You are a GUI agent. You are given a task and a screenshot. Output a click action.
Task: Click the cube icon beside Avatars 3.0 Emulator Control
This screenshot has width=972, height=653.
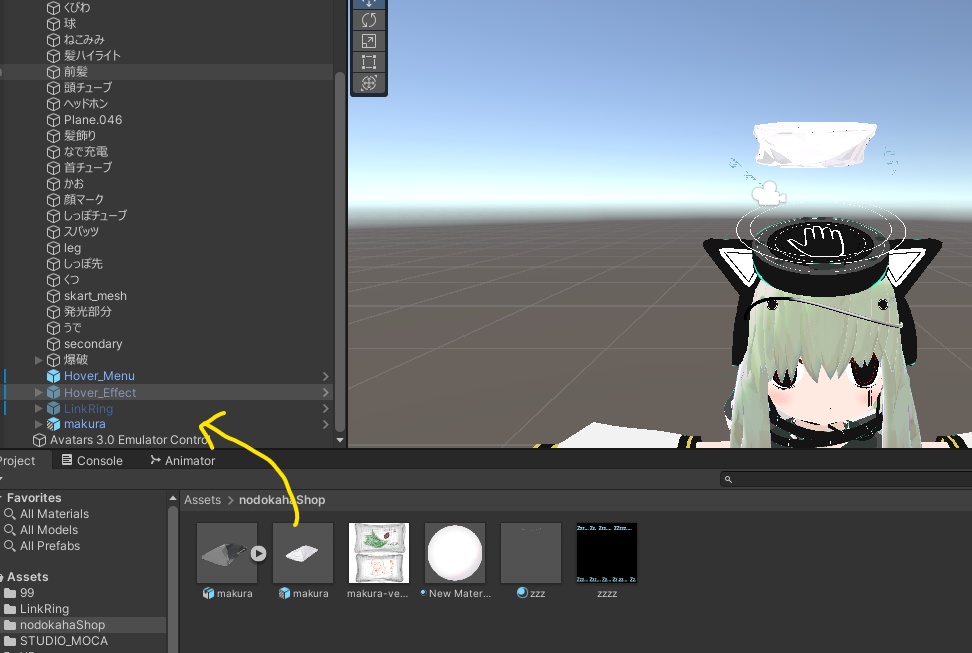tap(40, 440)
